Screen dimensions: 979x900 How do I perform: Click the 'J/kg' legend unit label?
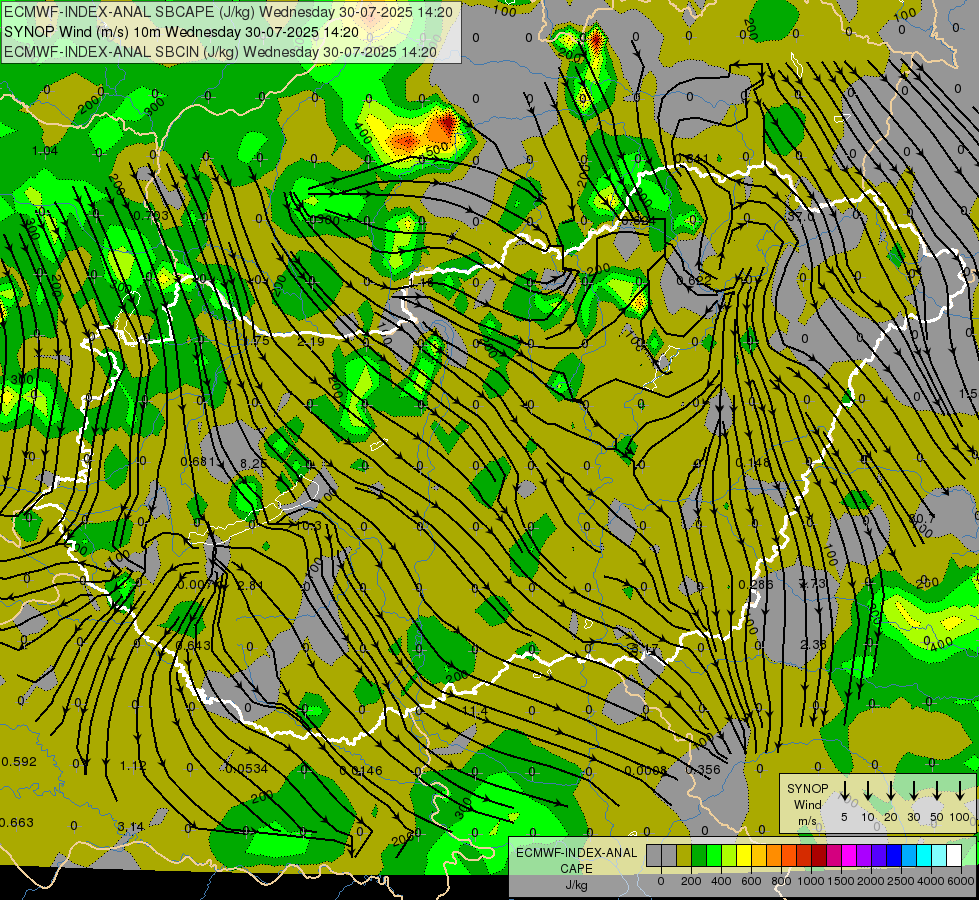click(577, 885)
